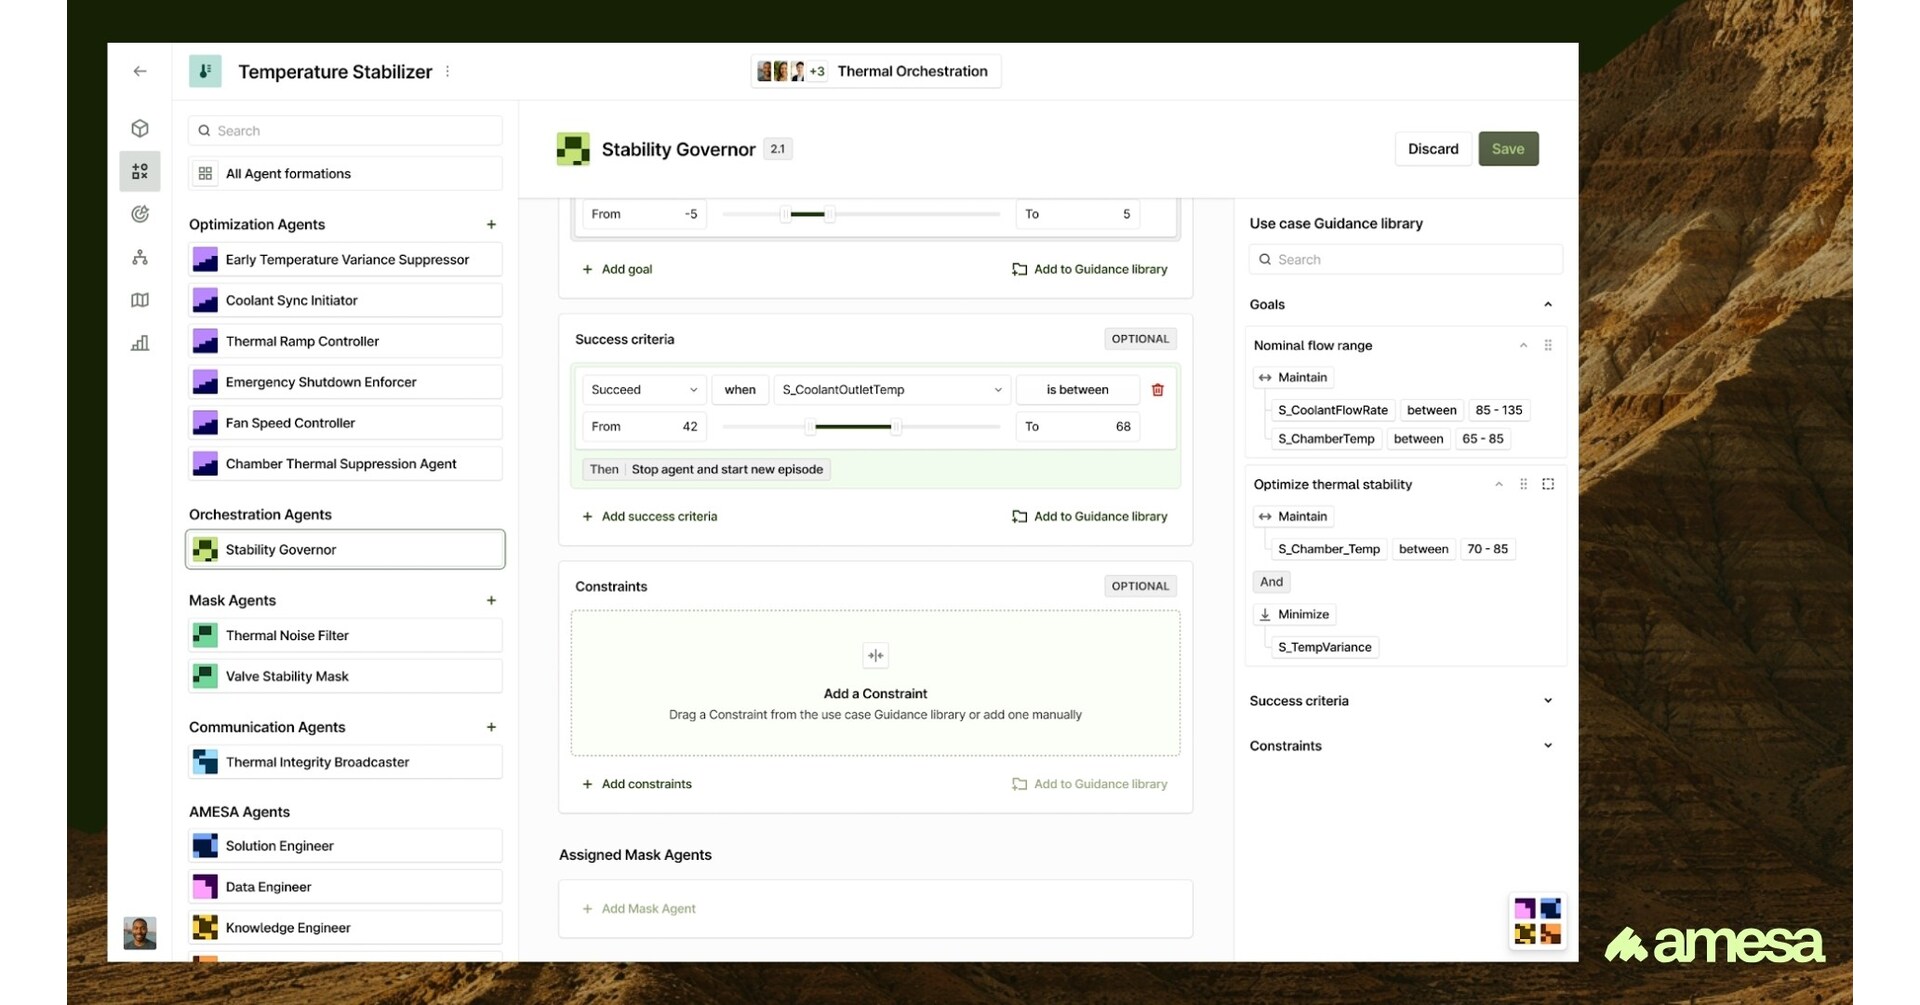Delete the success criteria with trash icon
Image resolution: width=1920 pixels, height=1005 pixels.
1157,390
